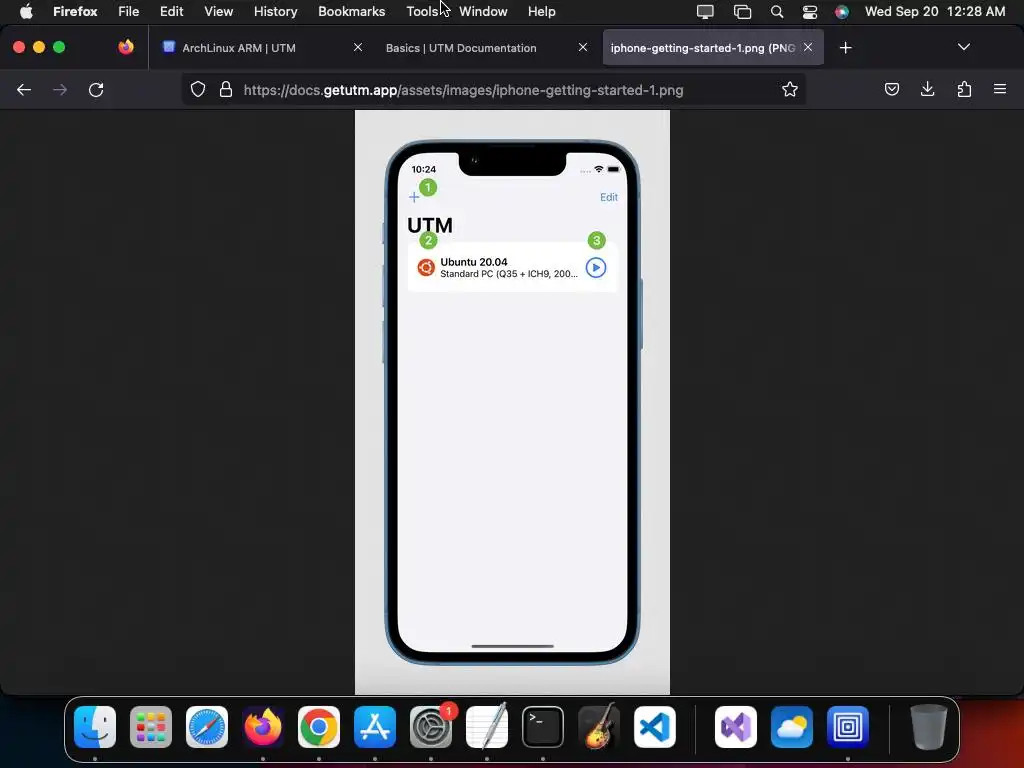Viewport: 1024px width, 768px height.
Task: Open System Settings from the dock
Action: (431, 727)
